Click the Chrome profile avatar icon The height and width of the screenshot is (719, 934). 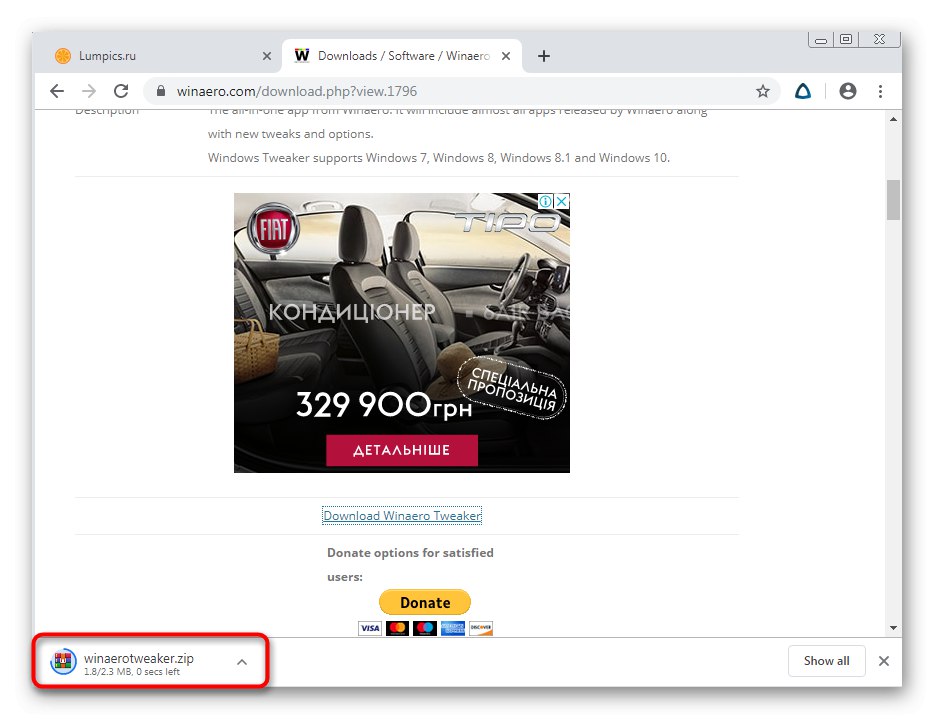(x=847, y=90)
